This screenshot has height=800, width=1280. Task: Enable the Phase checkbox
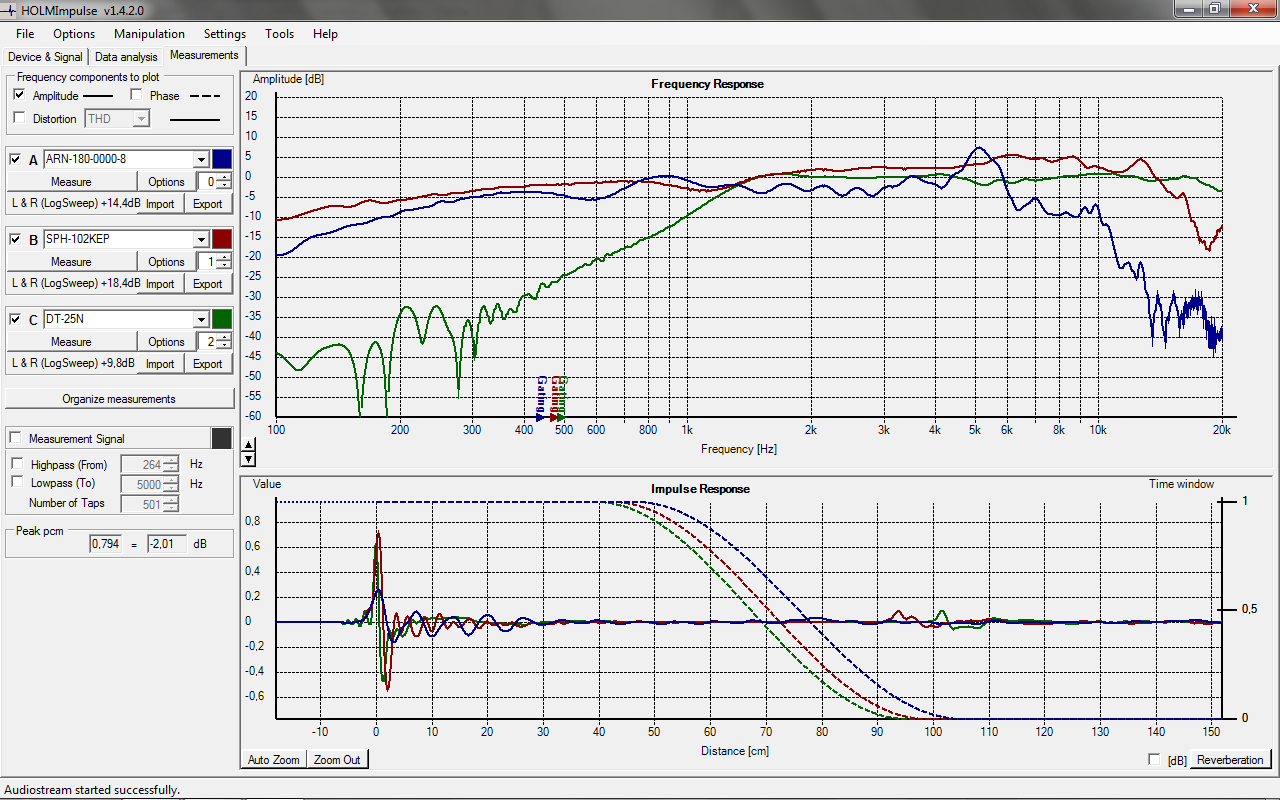tap(137, 95)
